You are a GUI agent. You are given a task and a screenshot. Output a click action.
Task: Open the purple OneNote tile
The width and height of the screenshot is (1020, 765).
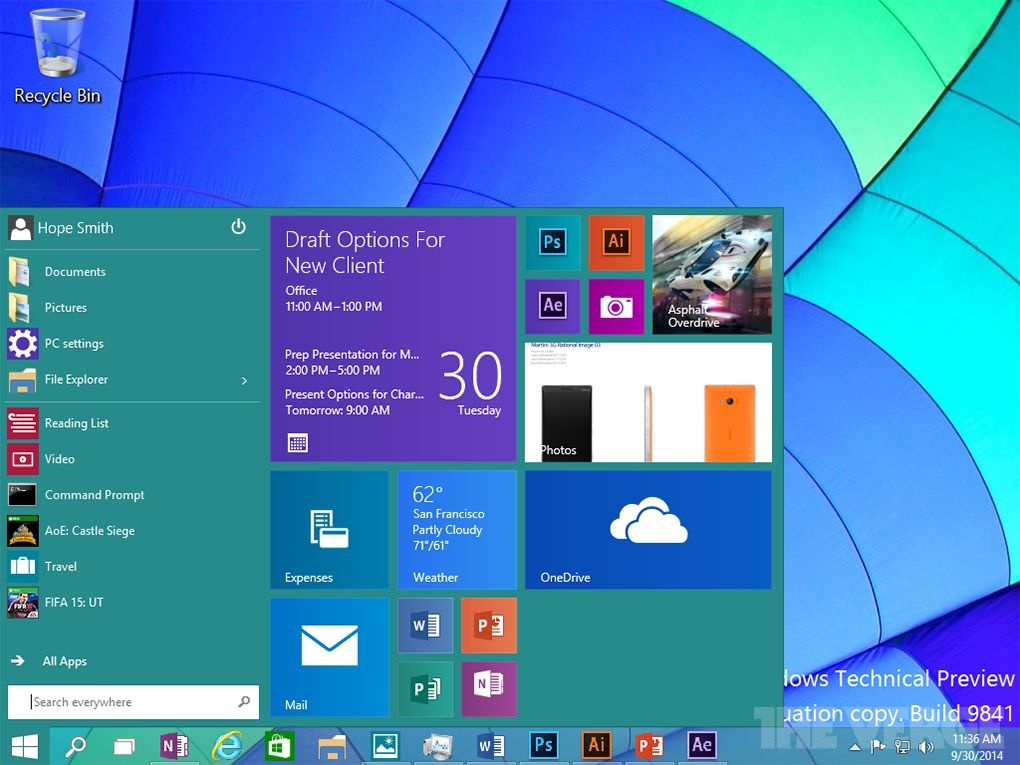click(x=489, y=689)
